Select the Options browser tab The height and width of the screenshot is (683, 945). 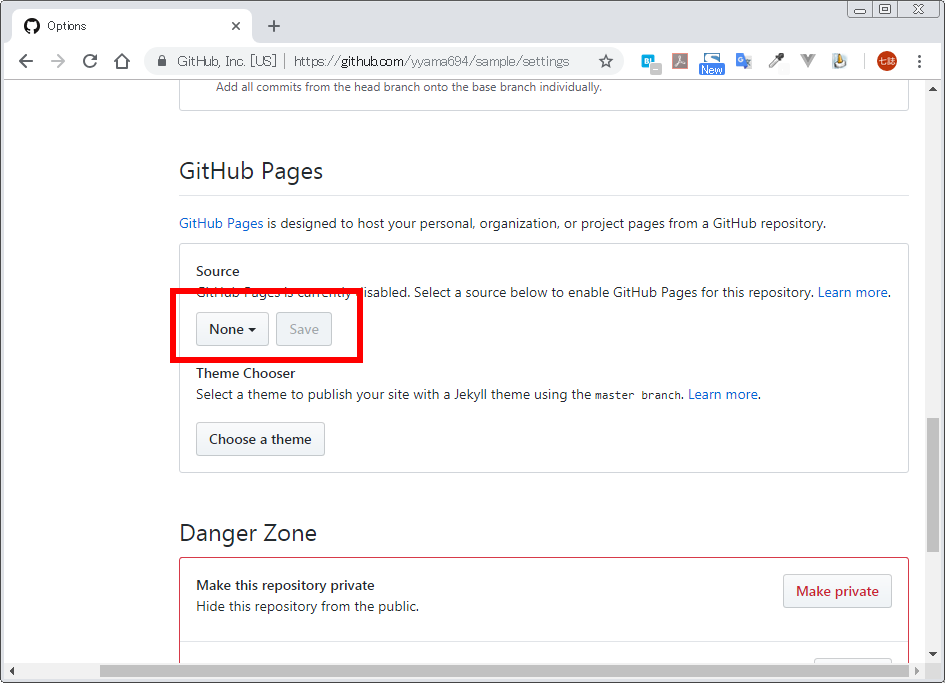[x=131, y=26]
